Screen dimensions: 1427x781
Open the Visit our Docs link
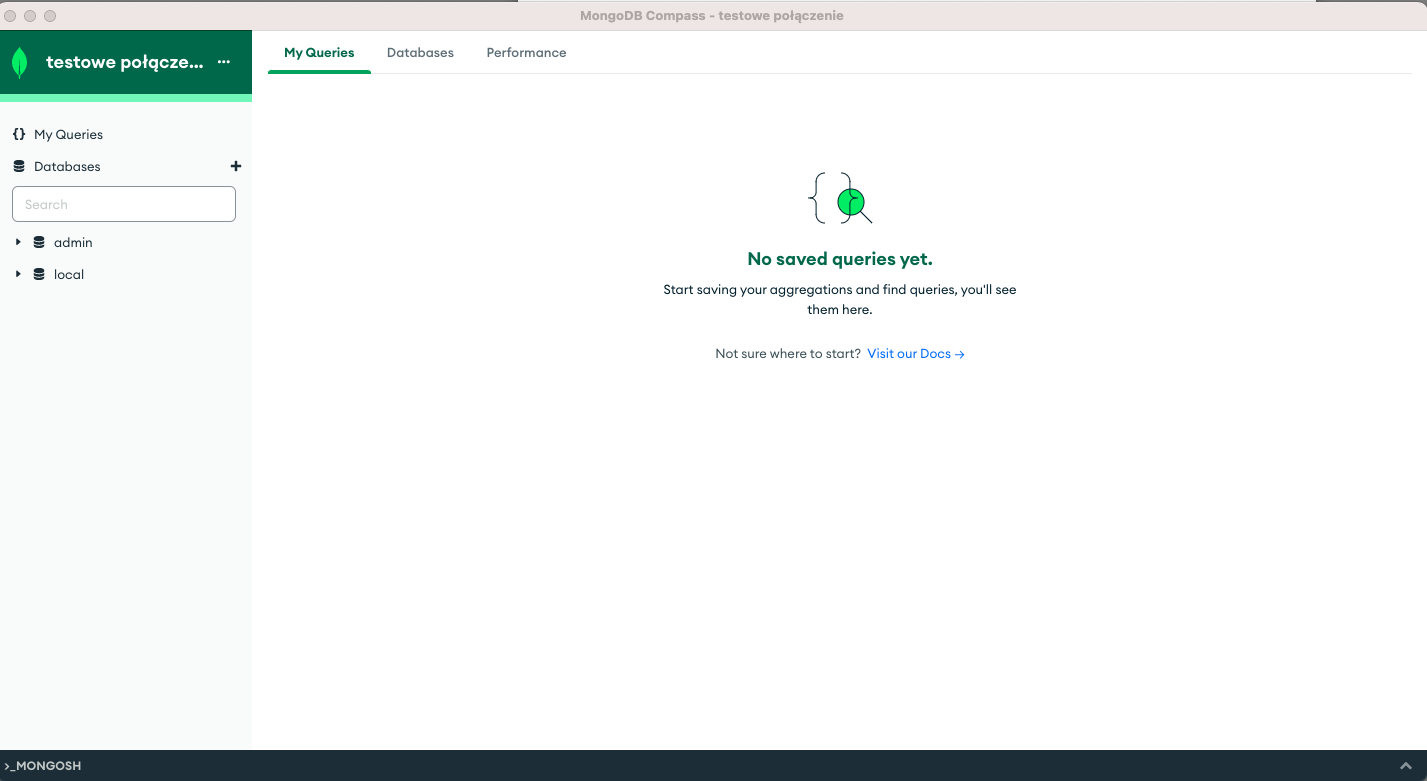point(915,354)
